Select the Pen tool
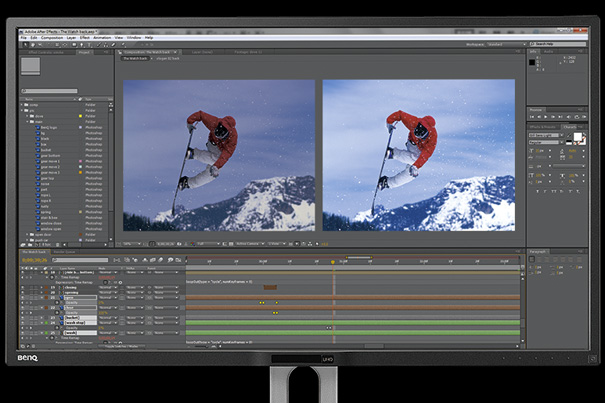605x403 pixels. coord(82,45)
